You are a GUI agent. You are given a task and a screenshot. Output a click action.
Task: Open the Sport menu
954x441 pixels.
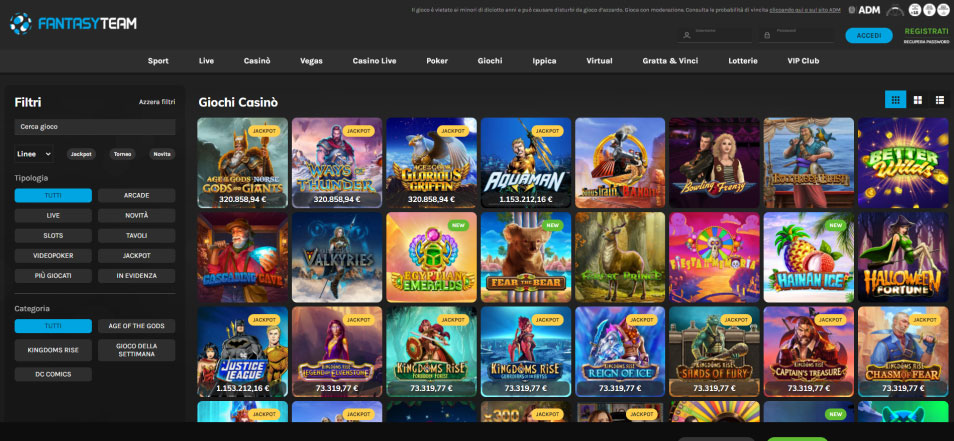158,61
